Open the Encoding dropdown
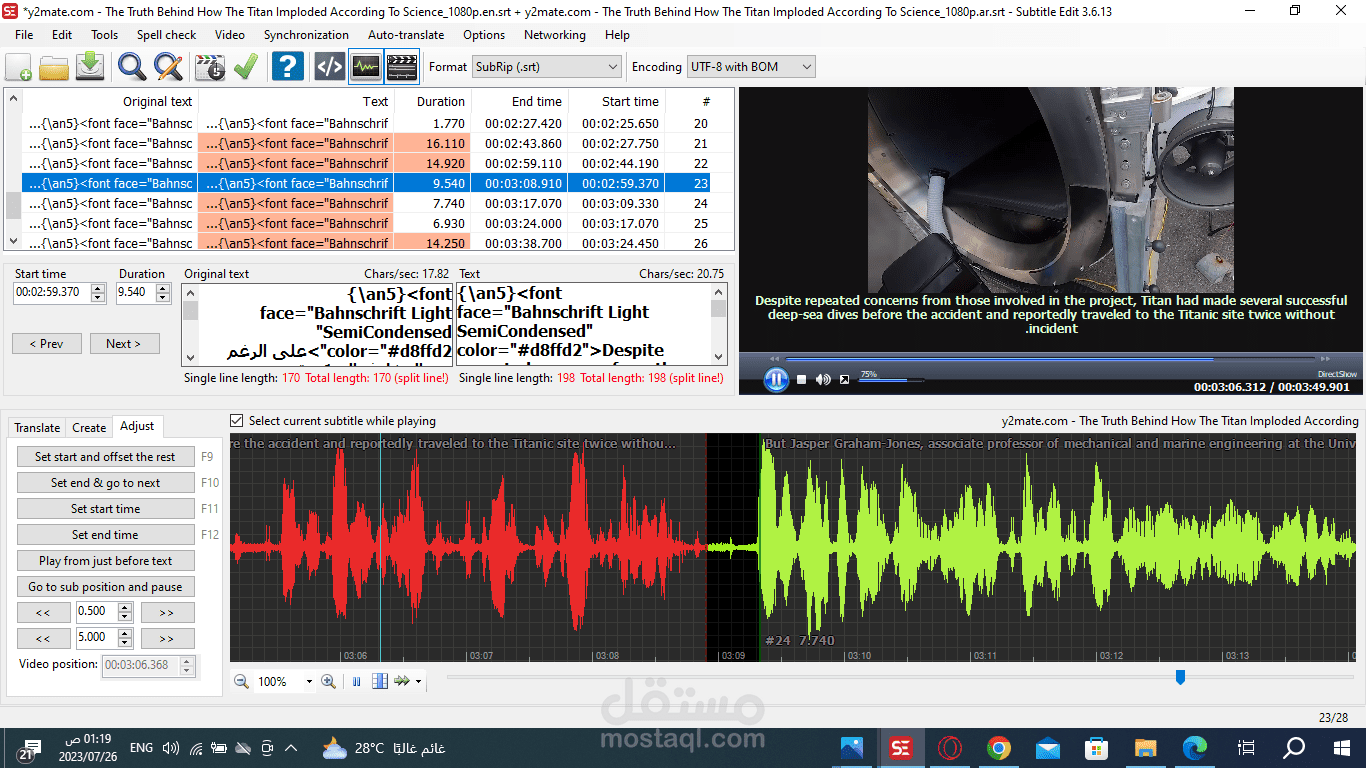 [x=751, y=67]
